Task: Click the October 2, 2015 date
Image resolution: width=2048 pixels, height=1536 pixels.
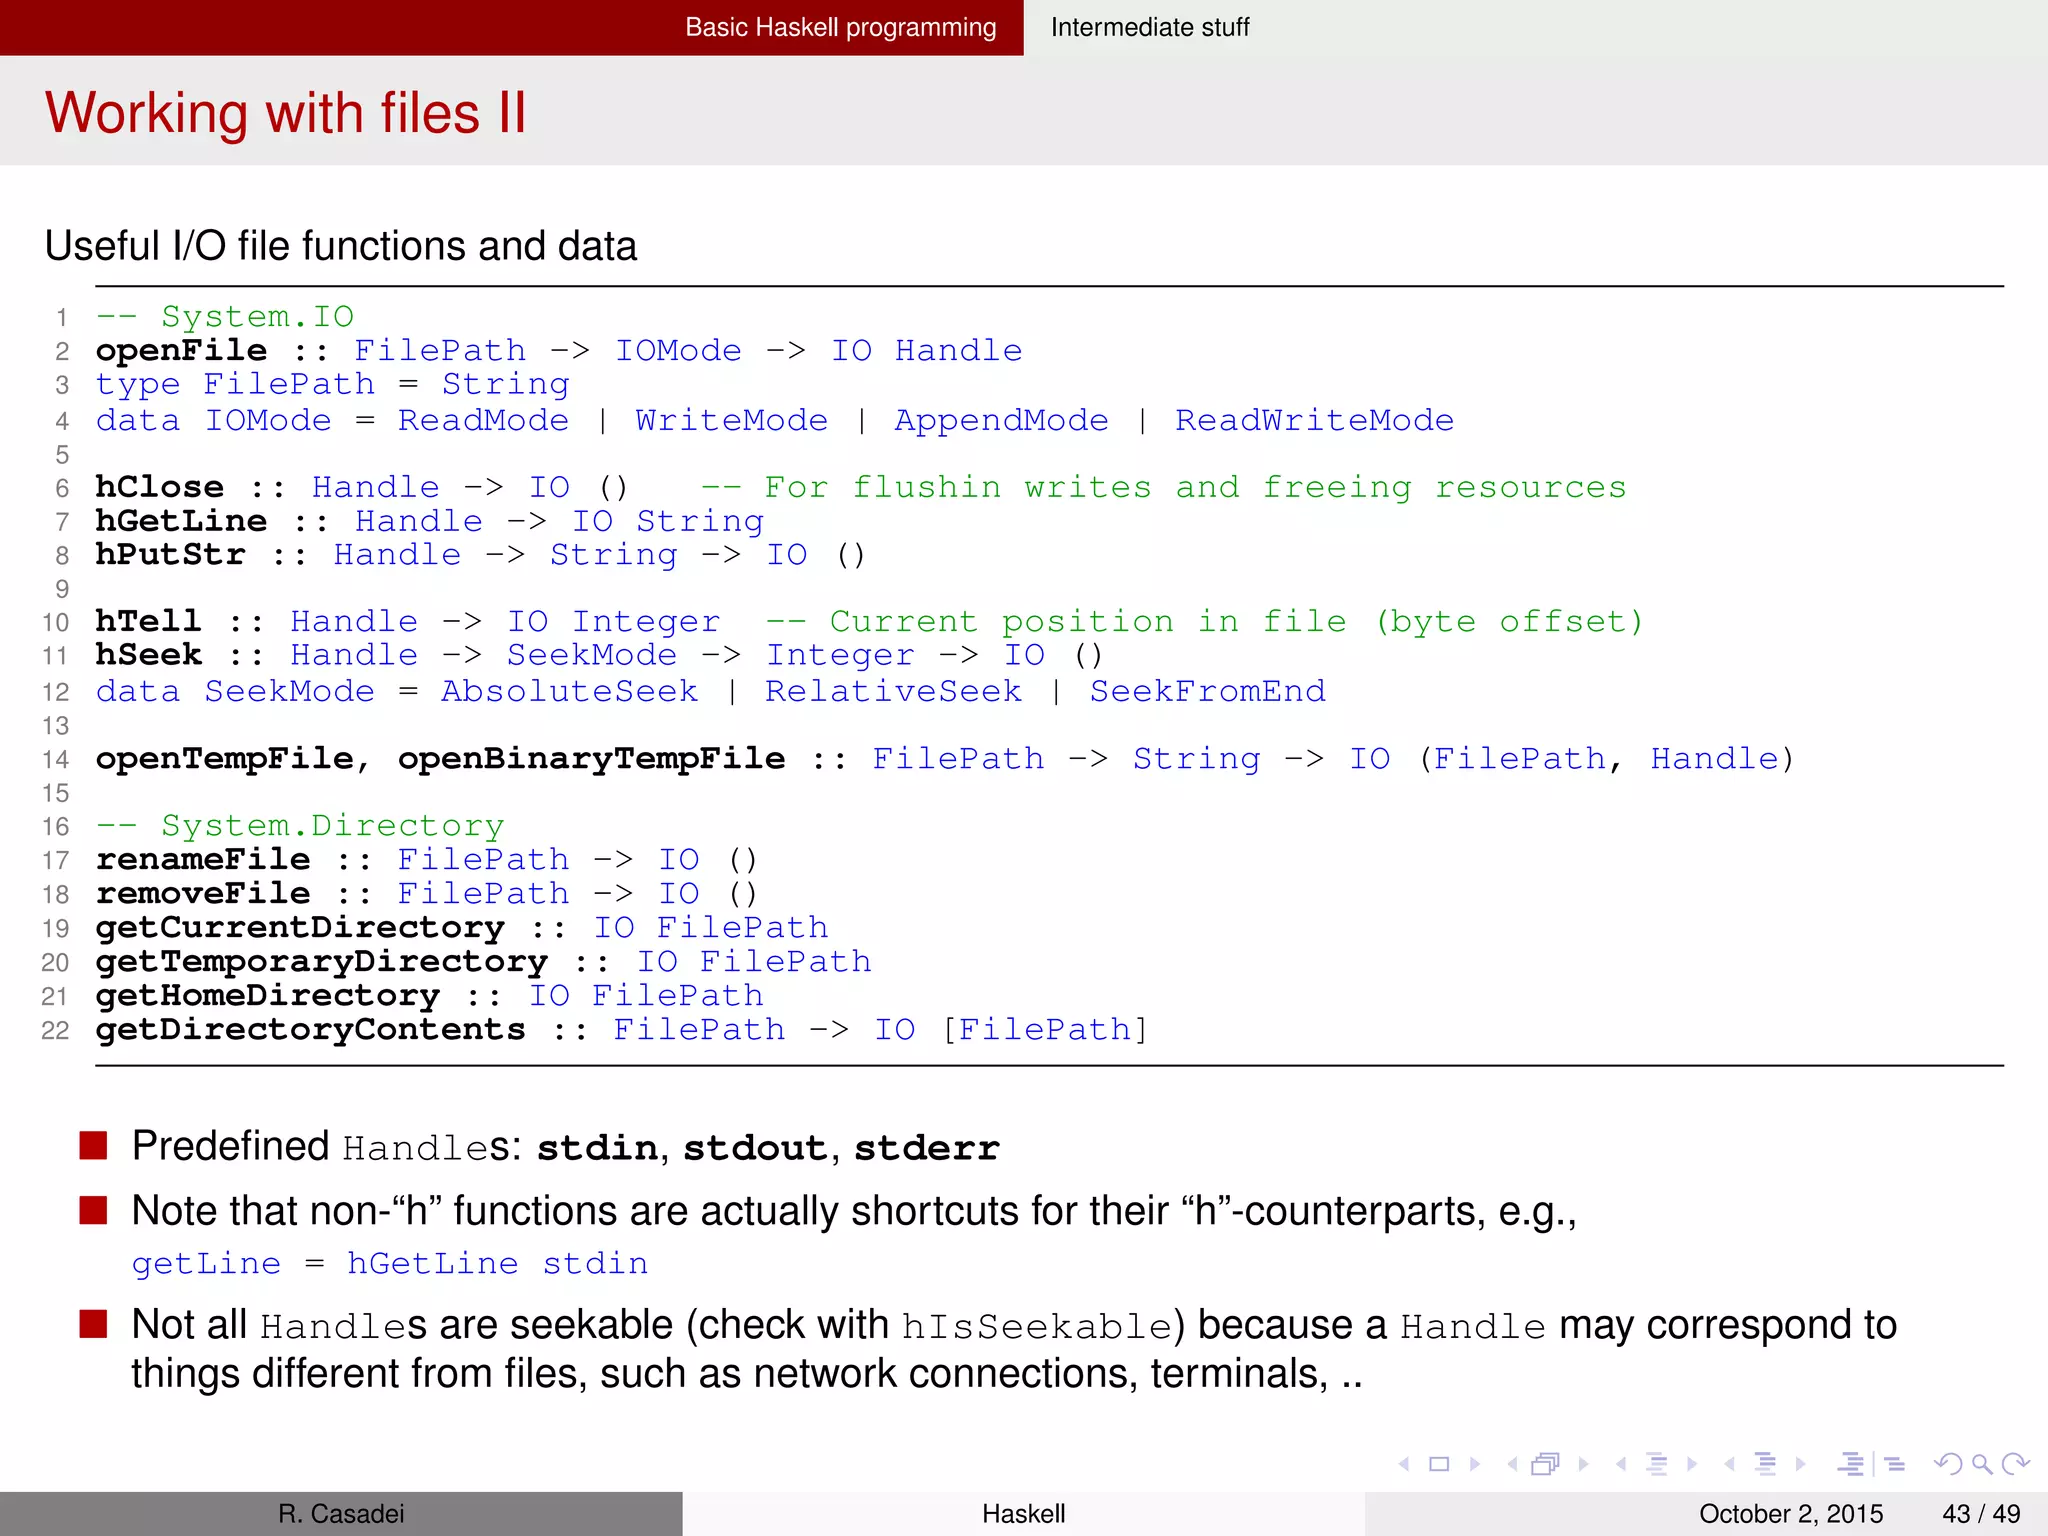Action: click(1791, 1514)
